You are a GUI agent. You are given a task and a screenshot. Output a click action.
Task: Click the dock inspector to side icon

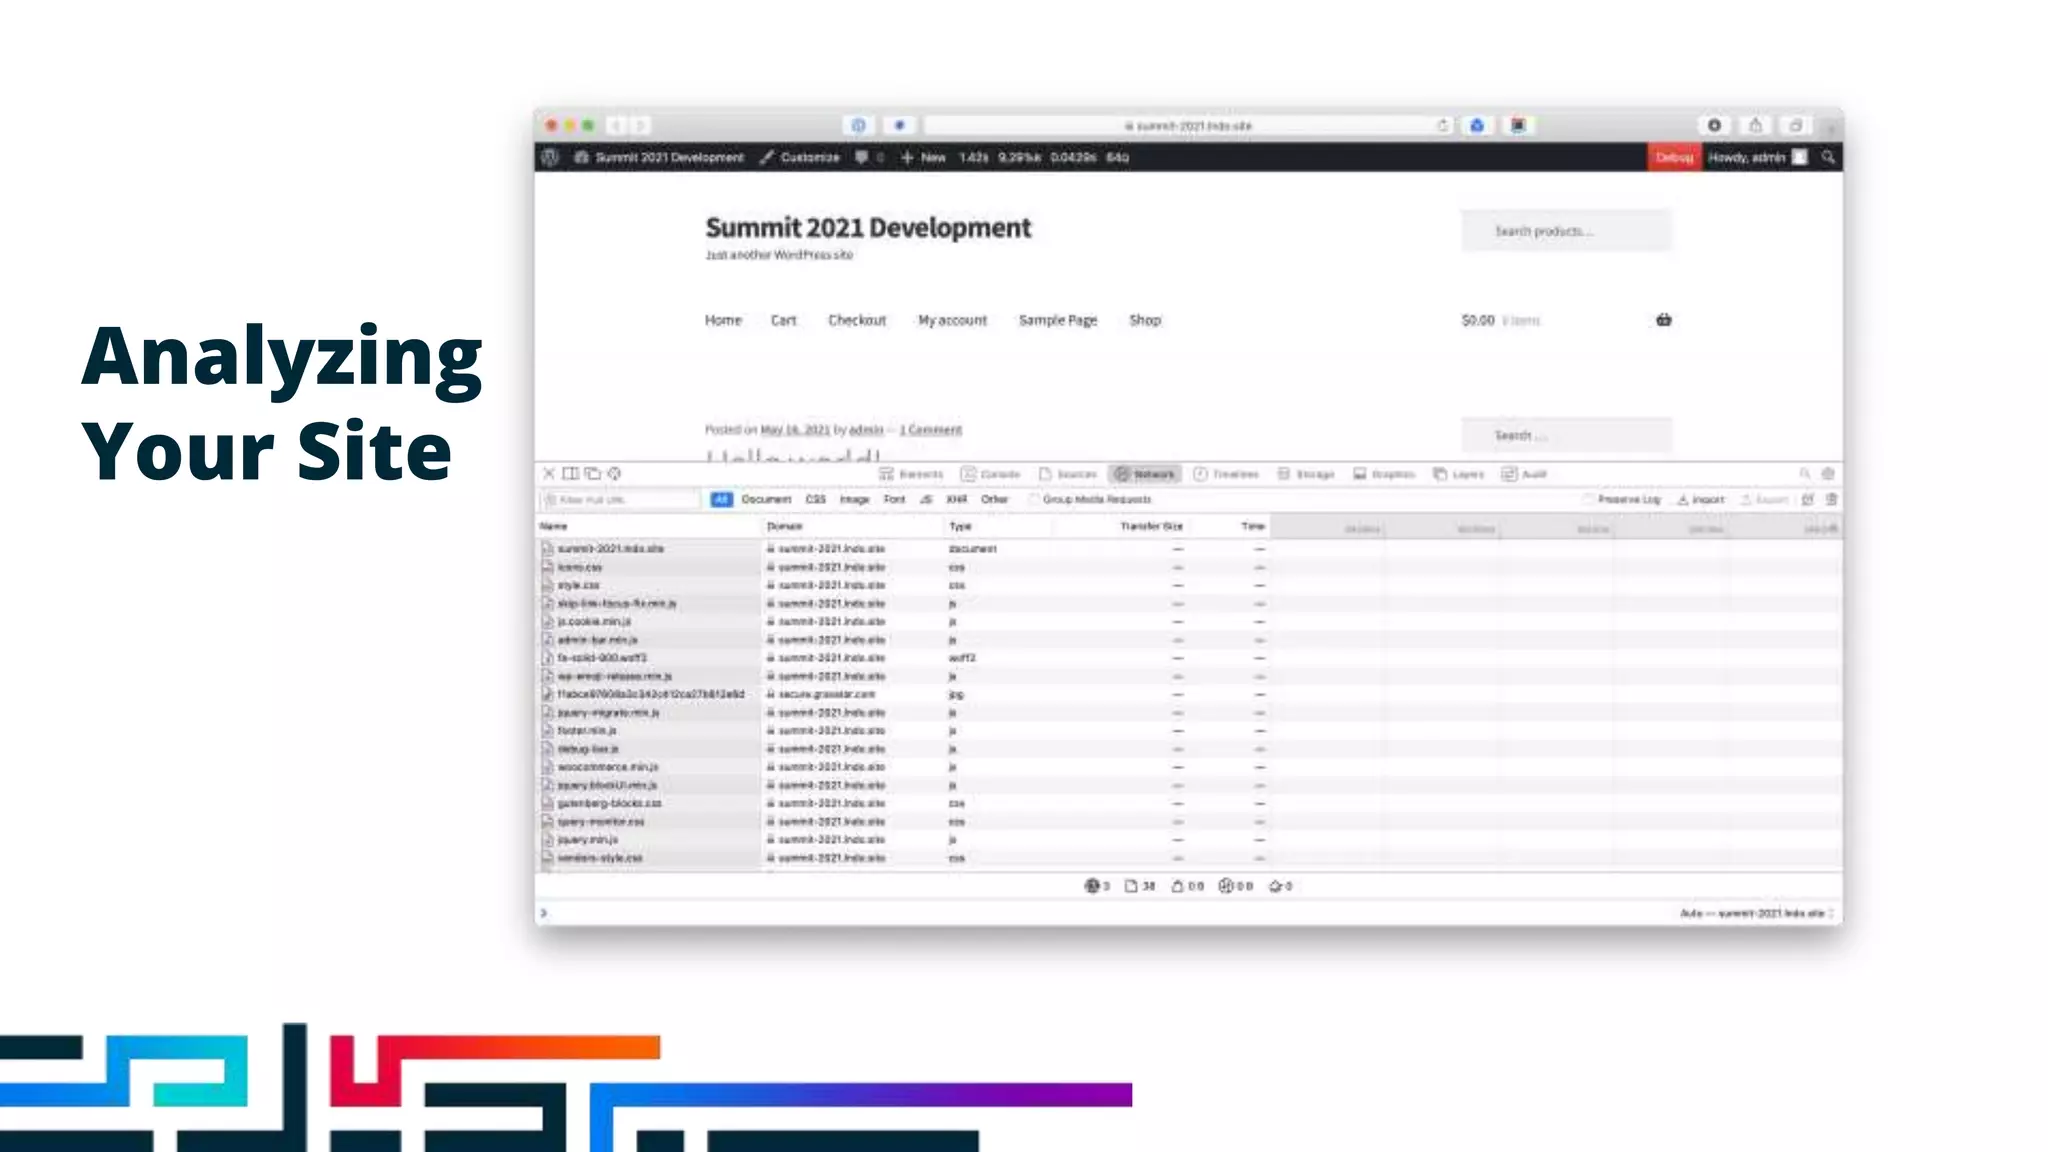tap(570, 473)
